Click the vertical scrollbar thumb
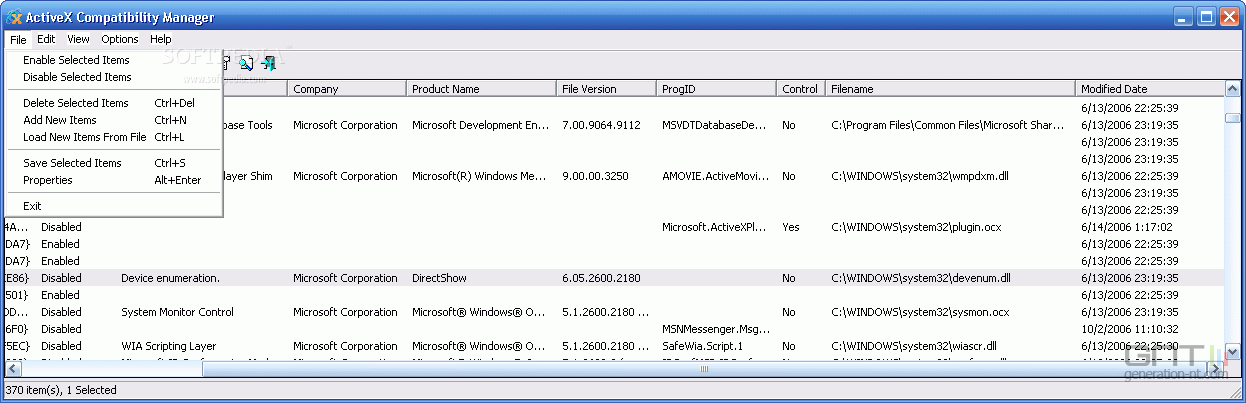1246x403 pixels. (x=1233, y=118)
